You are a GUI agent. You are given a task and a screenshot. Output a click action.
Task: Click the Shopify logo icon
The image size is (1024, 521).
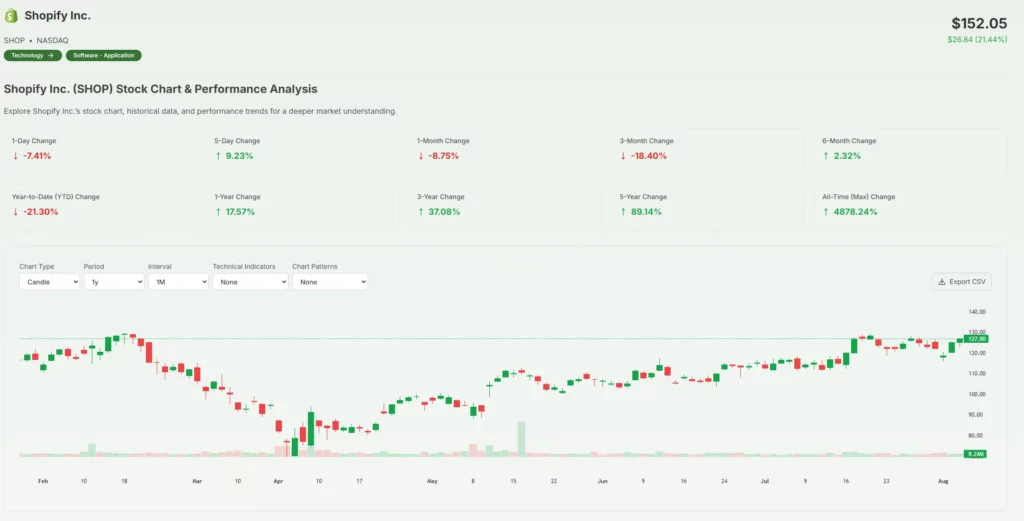click(x=11, y=16)
